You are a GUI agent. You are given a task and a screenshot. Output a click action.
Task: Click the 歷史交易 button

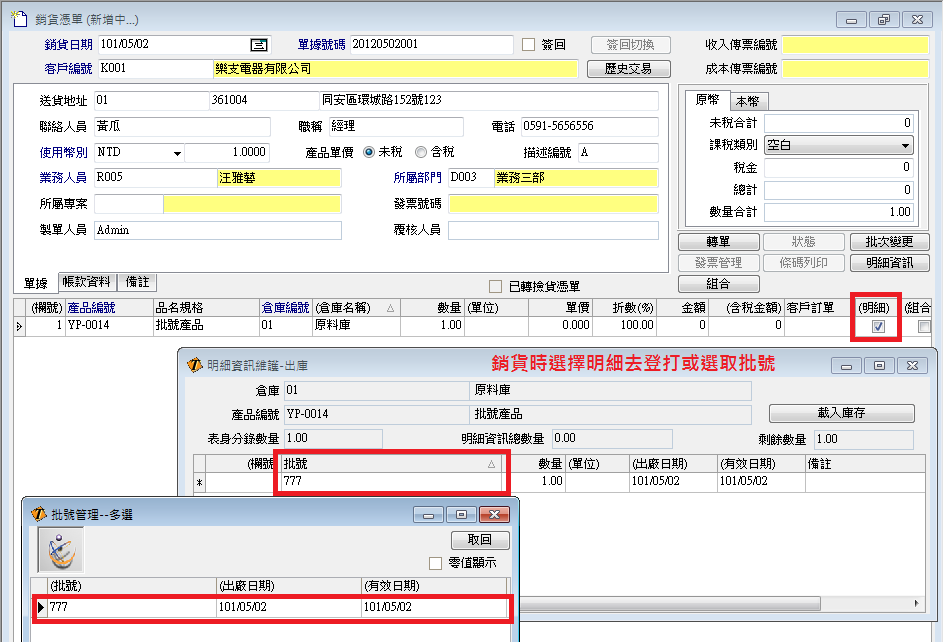click(627, 69)
